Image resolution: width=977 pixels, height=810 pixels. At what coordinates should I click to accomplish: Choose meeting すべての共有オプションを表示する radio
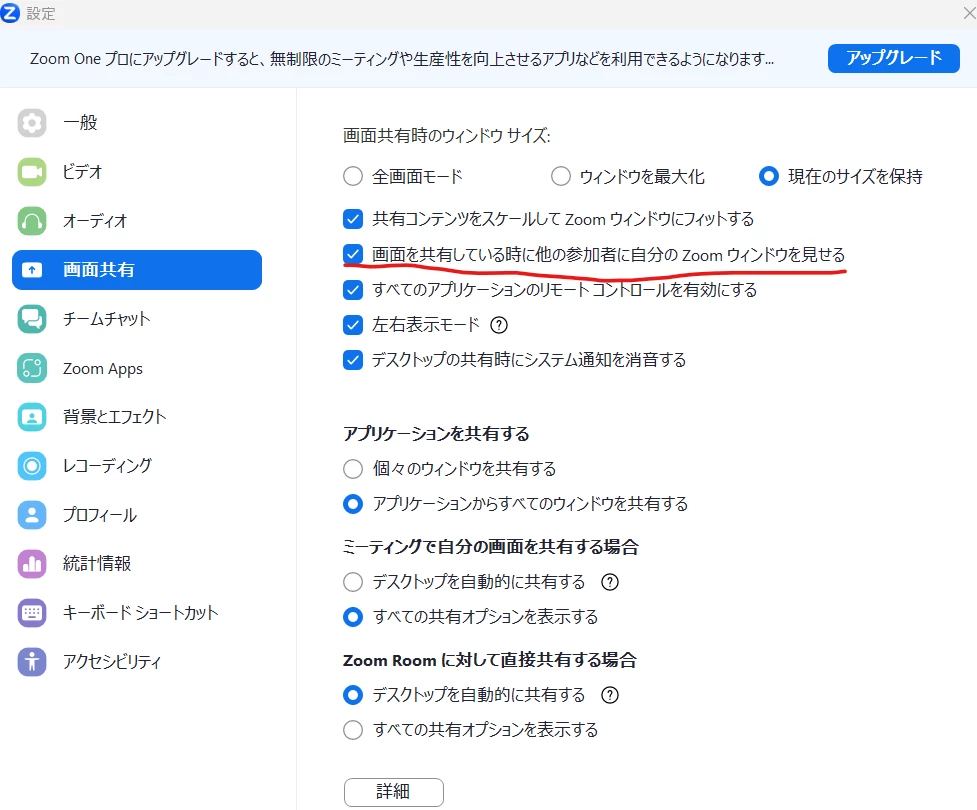click(x=353, y=617)
